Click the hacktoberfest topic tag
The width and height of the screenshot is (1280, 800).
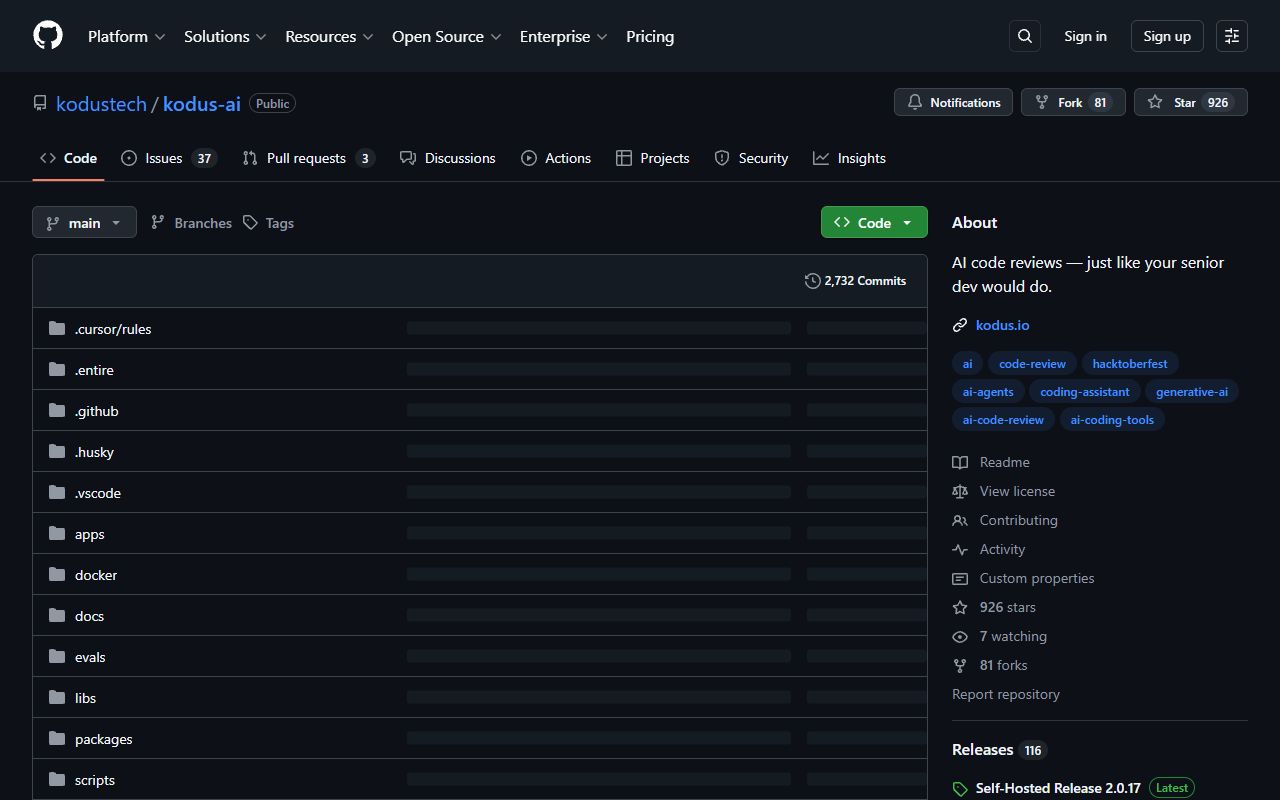[x=1130, y=363]
